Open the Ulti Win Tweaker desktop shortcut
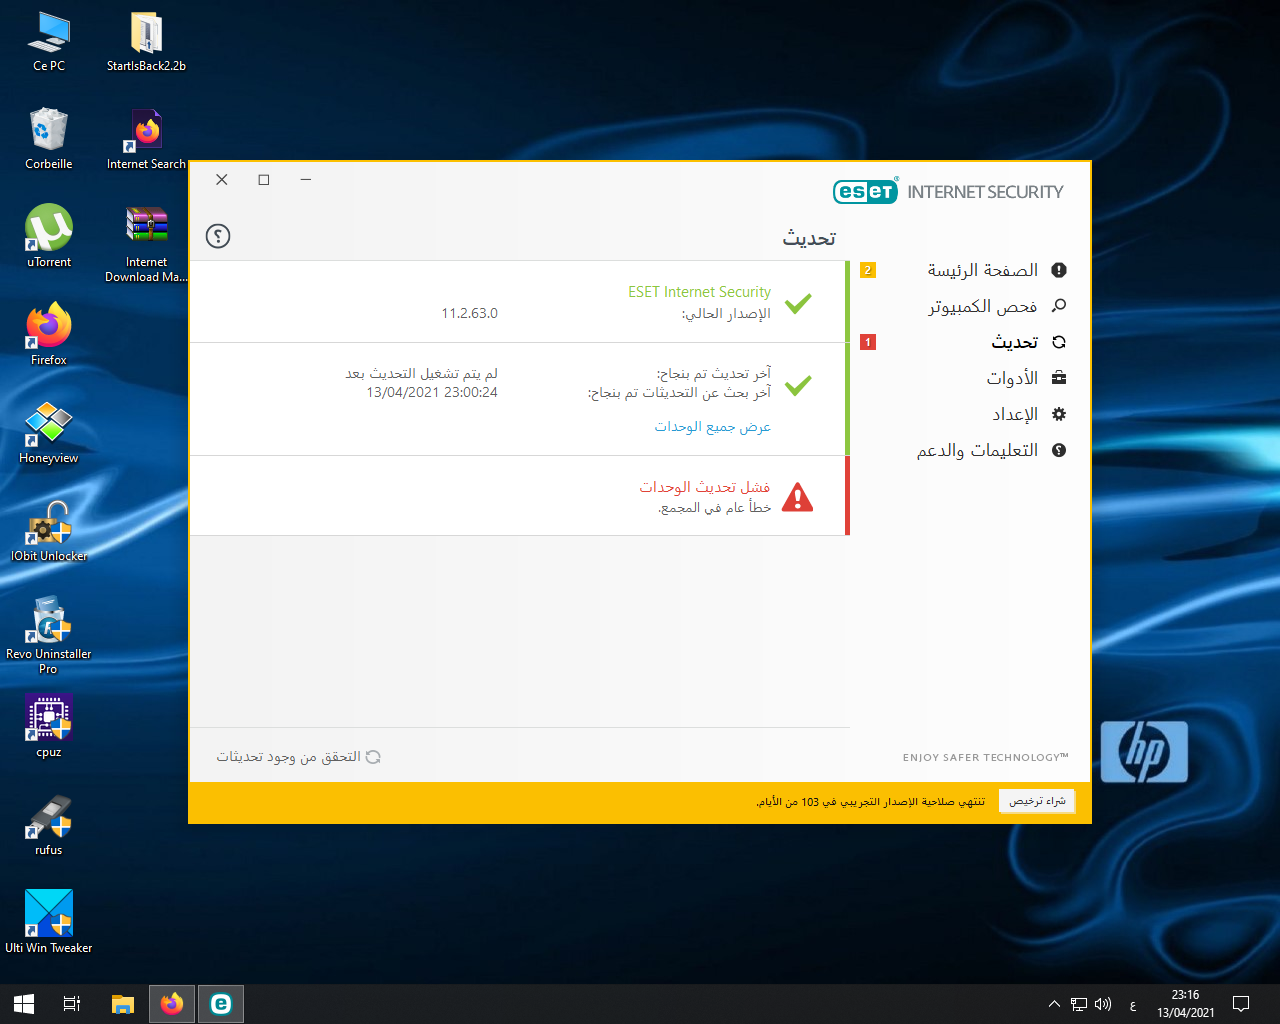 [x=49, y=922]
